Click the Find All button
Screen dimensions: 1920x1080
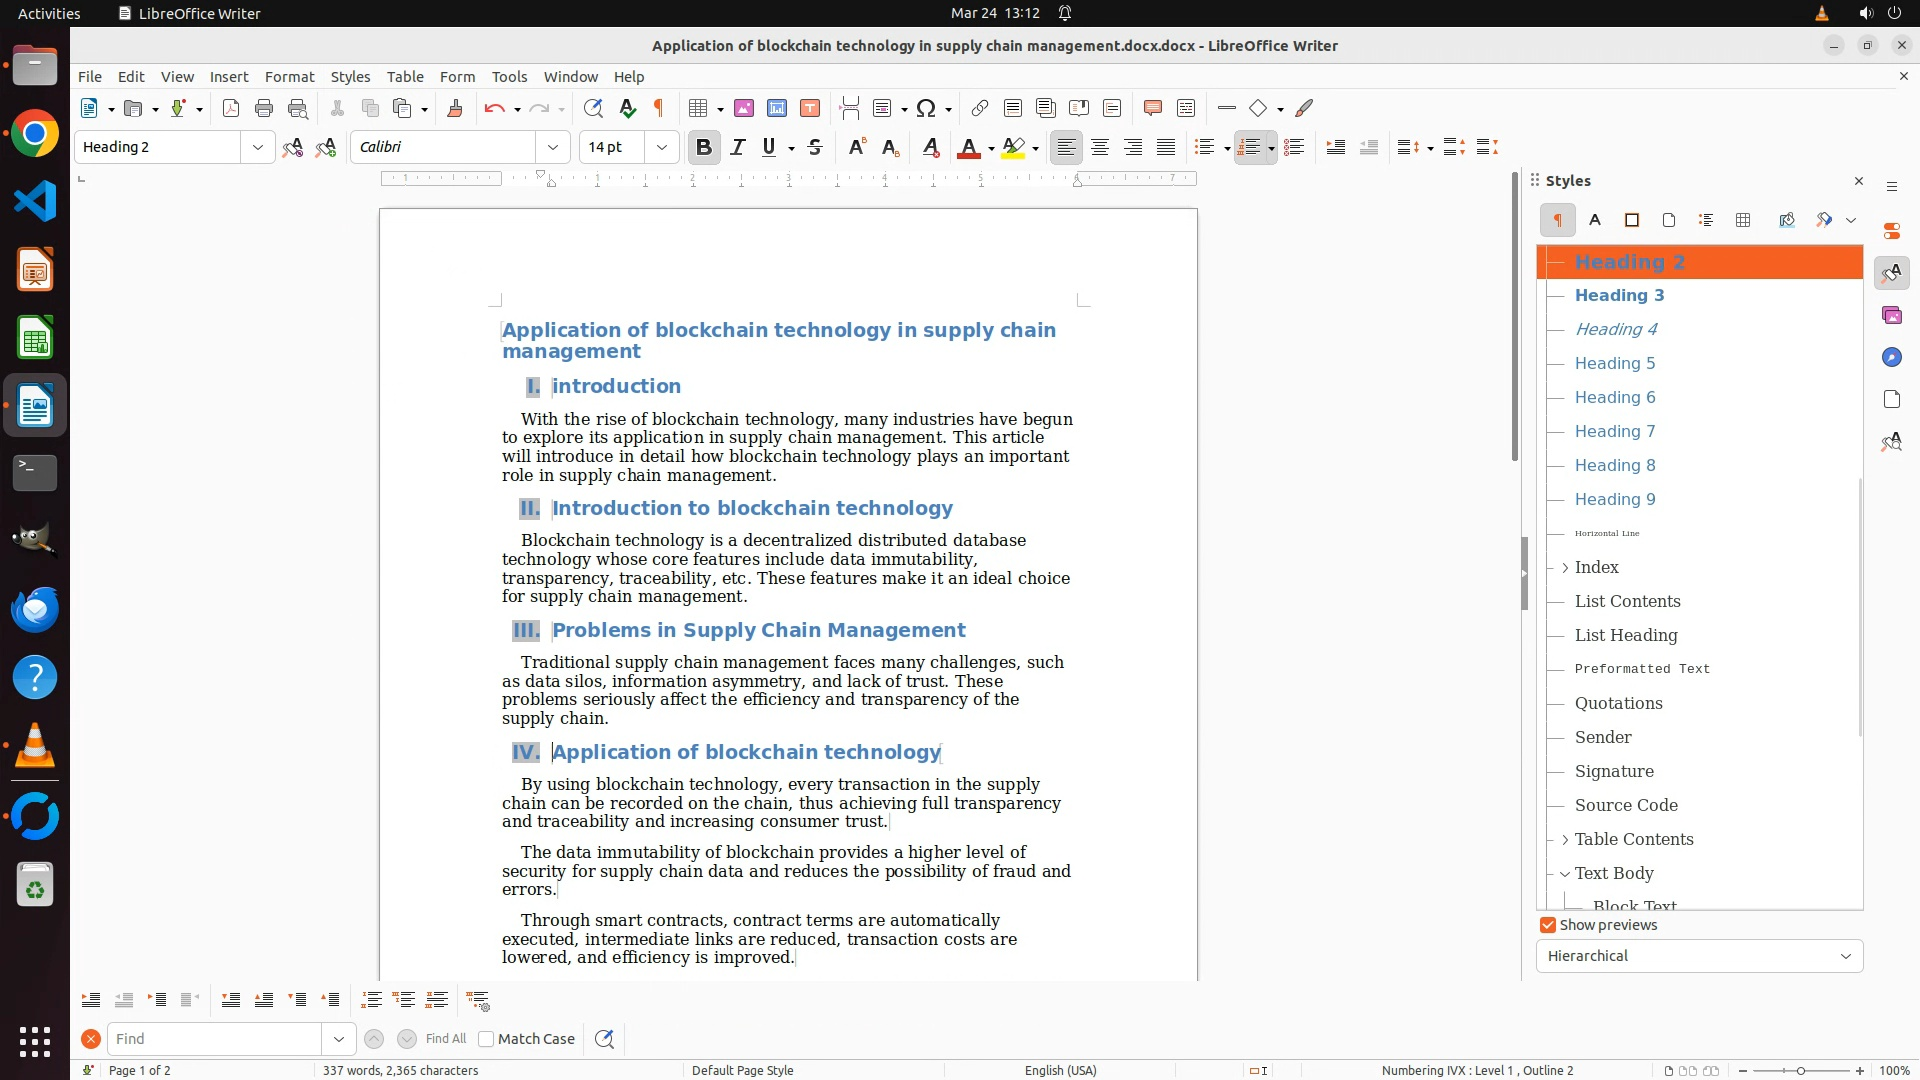446,1039
